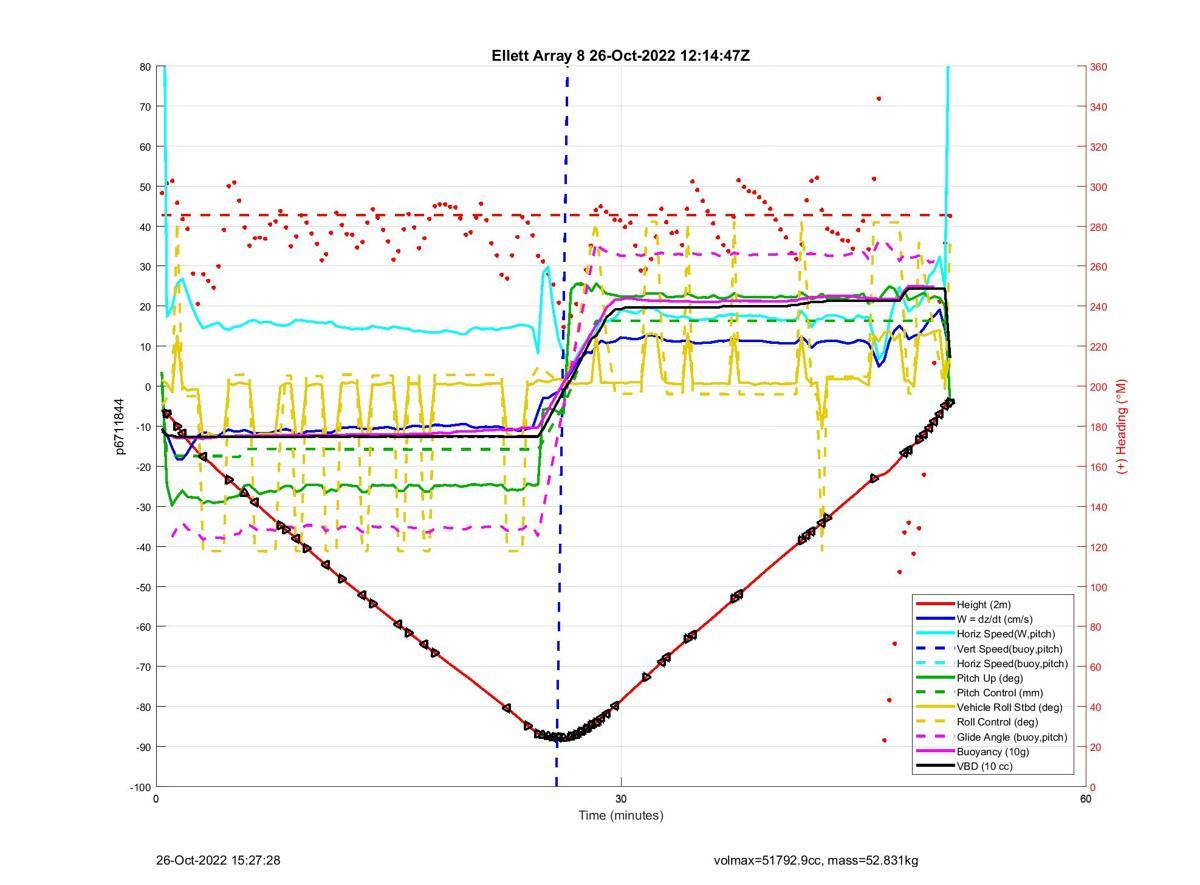Click the right axis tick label '280'
Viewport: 1200px width, 885px height.
point(1099,227)
